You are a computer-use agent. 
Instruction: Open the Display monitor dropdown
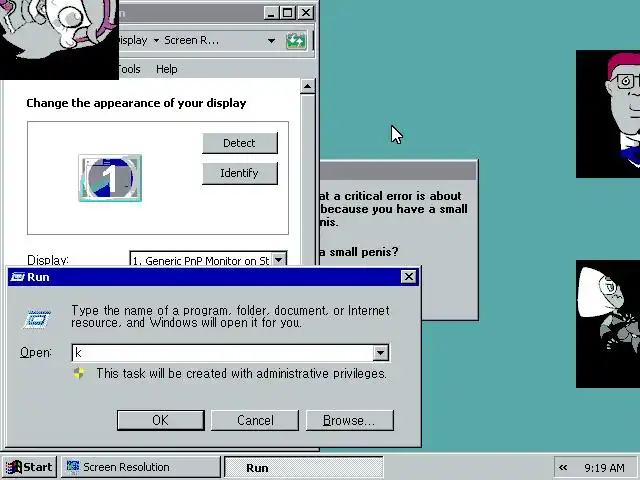coord(279,260)
